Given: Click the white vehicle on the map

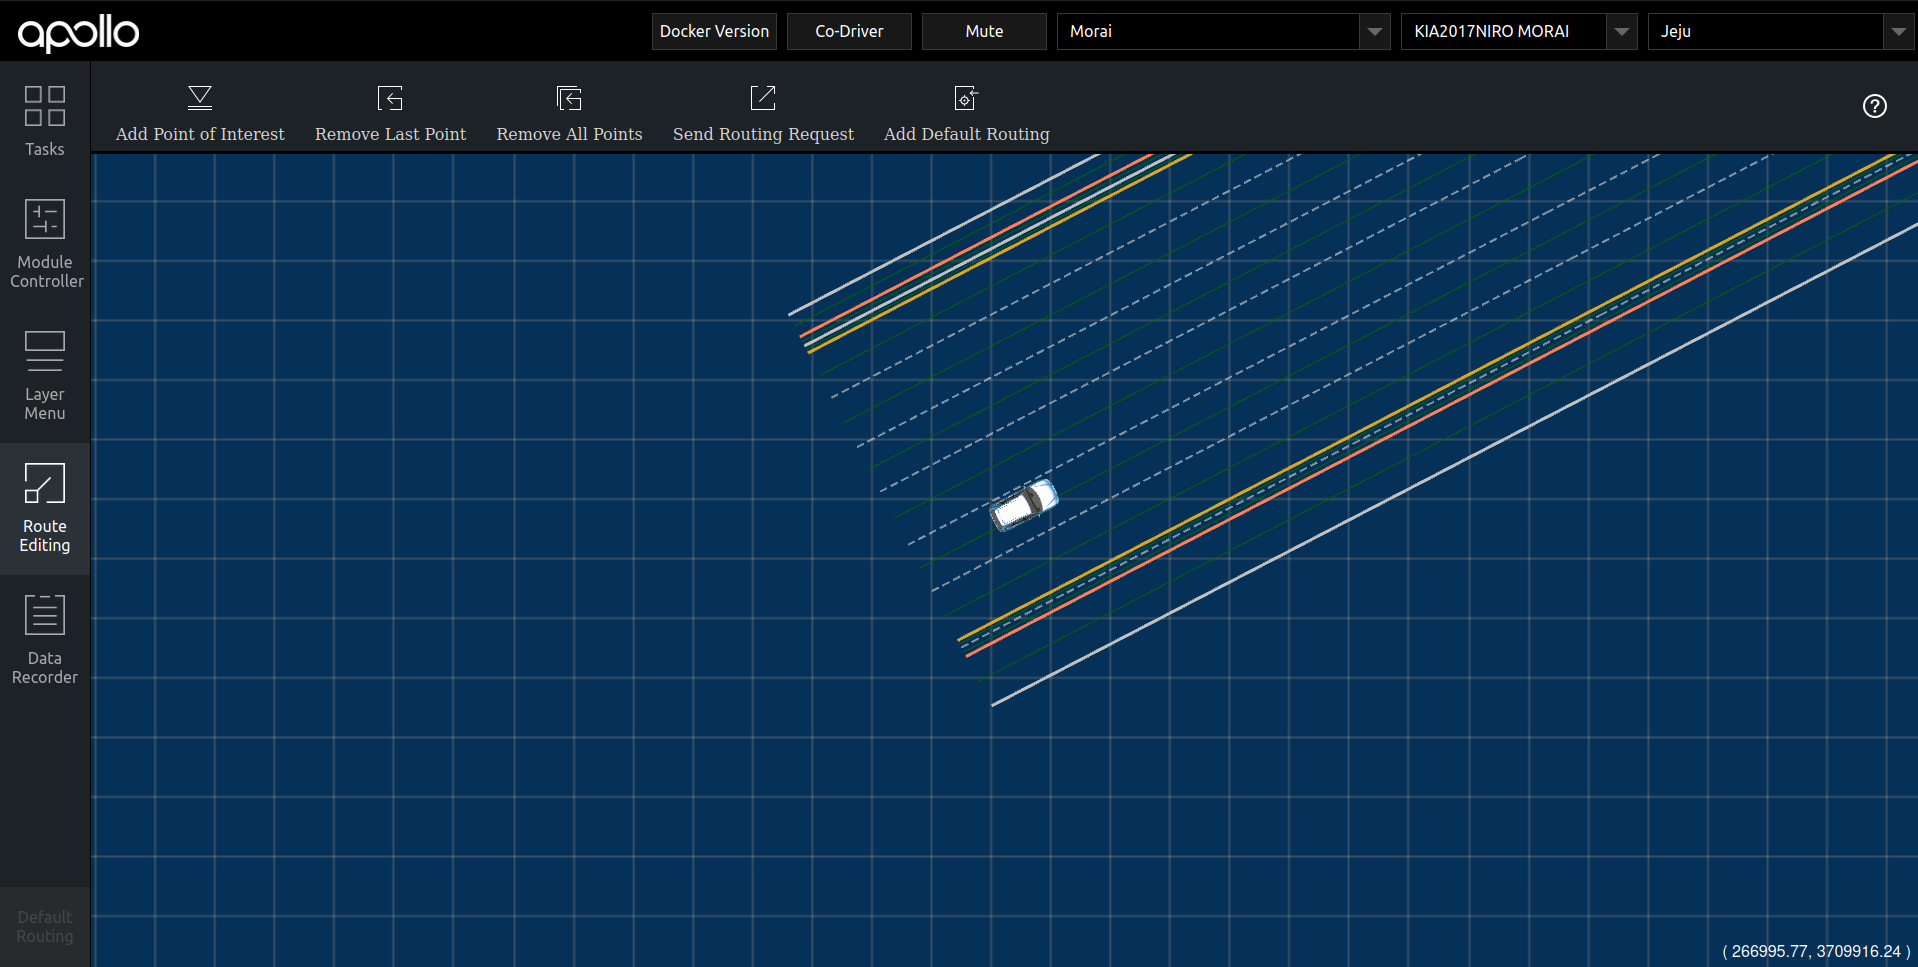Looking at the screenshot, I should 1024,504.
